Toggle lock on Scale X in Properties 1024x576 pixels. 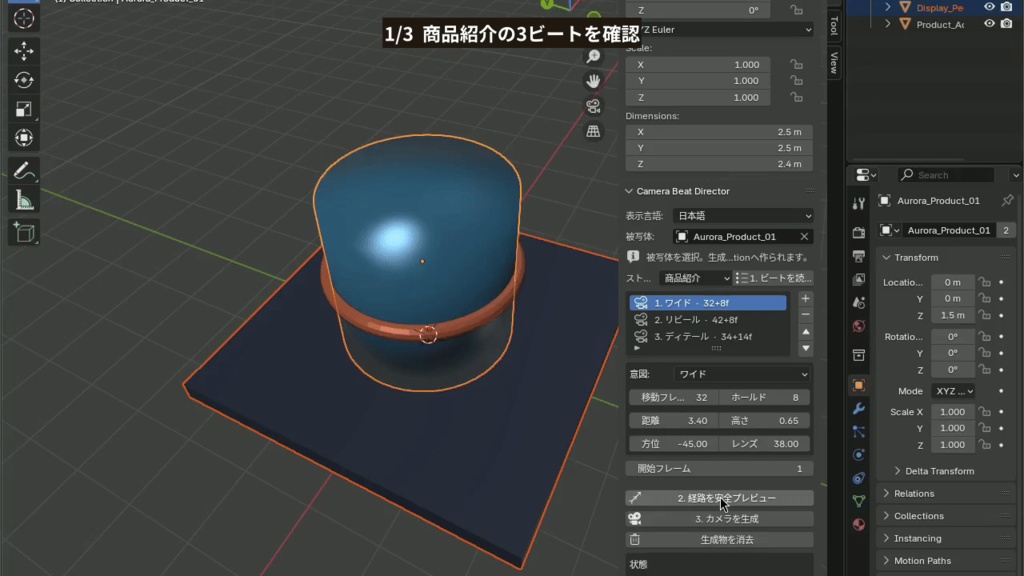tap(984, 412)
